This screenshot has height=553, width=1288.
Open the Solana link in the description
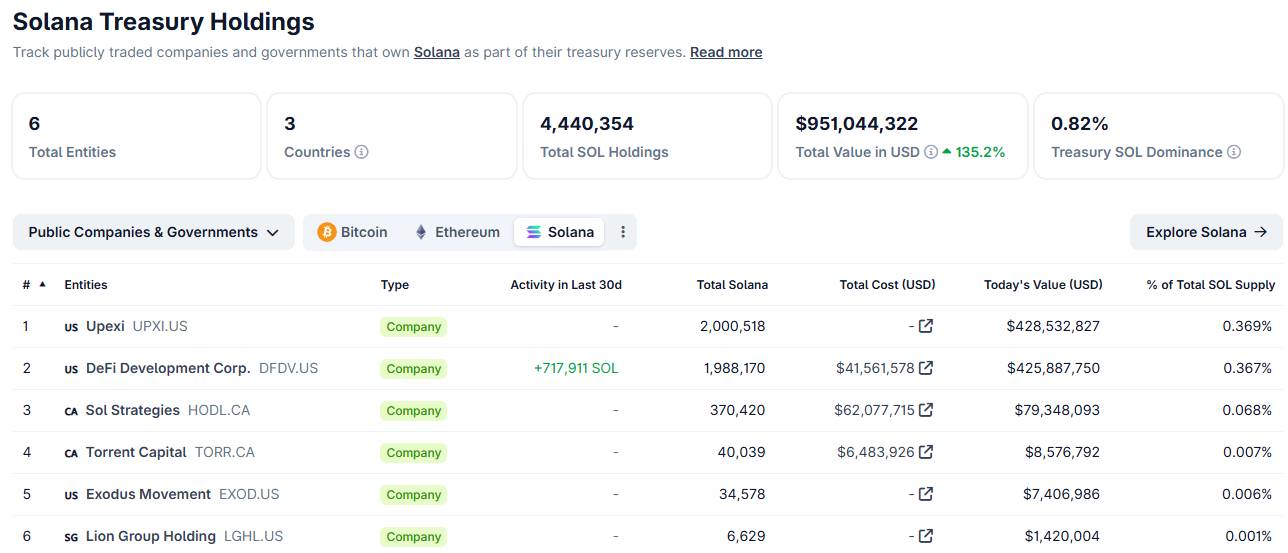tap(437, 52)
